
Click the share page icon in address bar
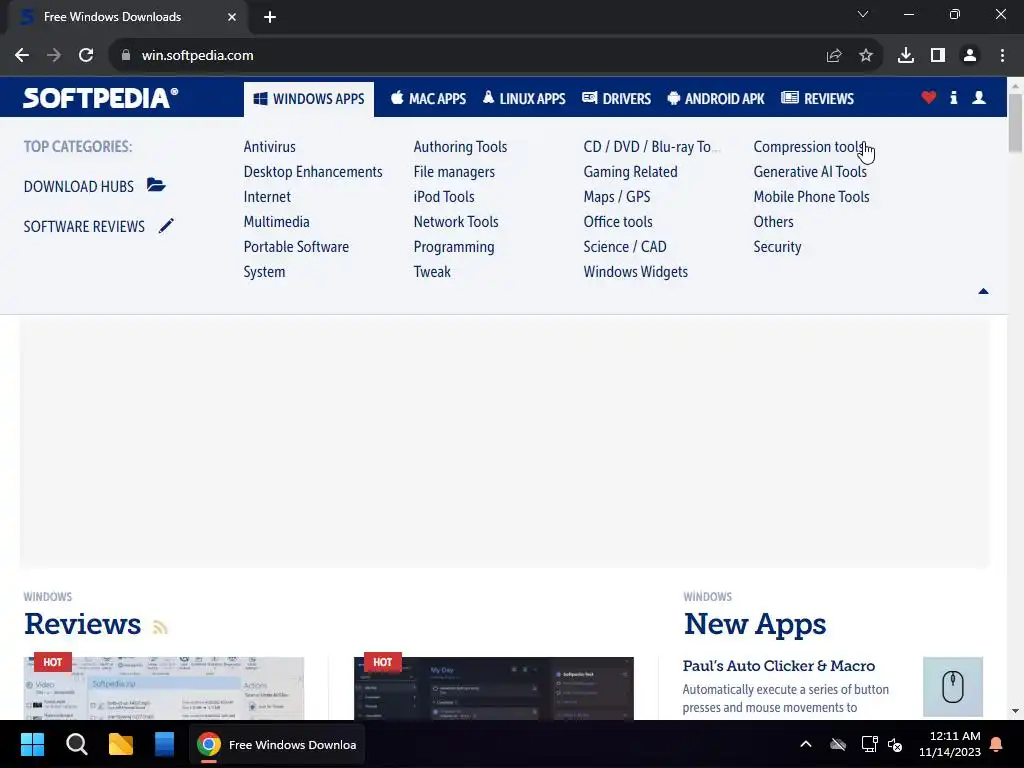(x=834, y=56)
